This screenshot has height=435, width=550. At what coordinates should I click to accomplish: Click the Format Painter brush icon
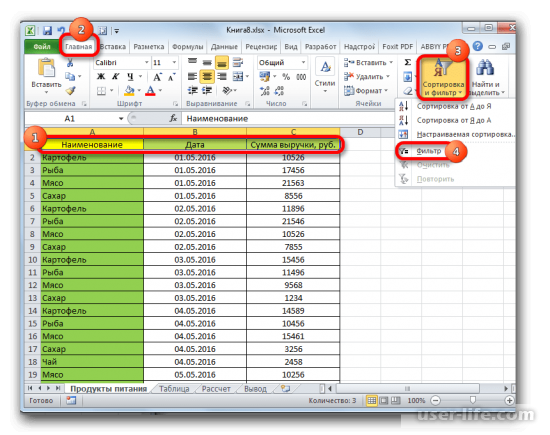click(x=71, y=91)
